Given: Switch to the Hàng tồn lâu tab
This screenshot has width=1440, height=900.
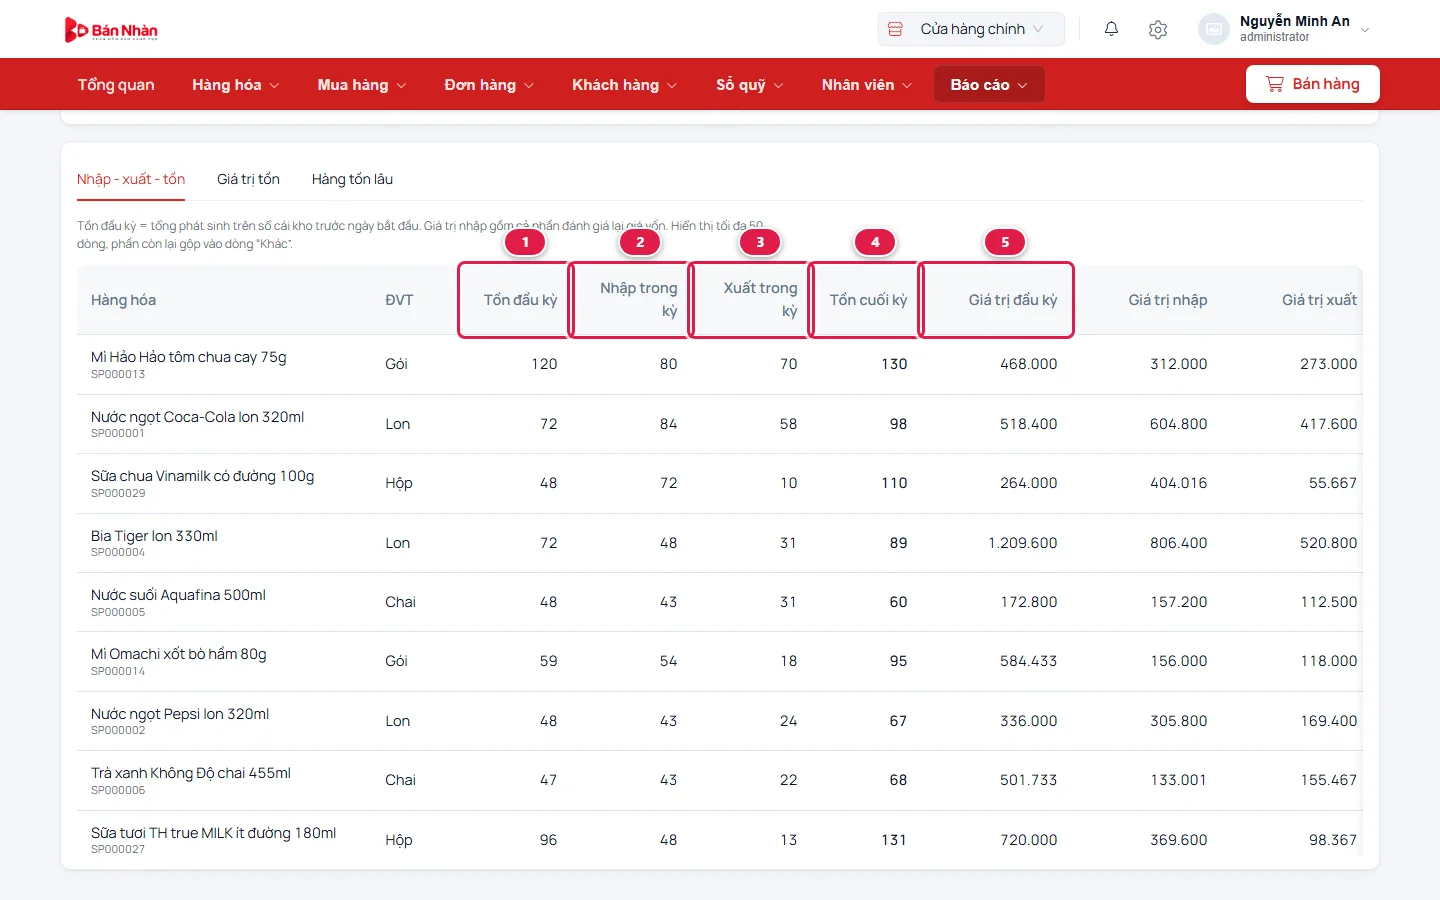Looking at the screenshot, I should [352, 179].
